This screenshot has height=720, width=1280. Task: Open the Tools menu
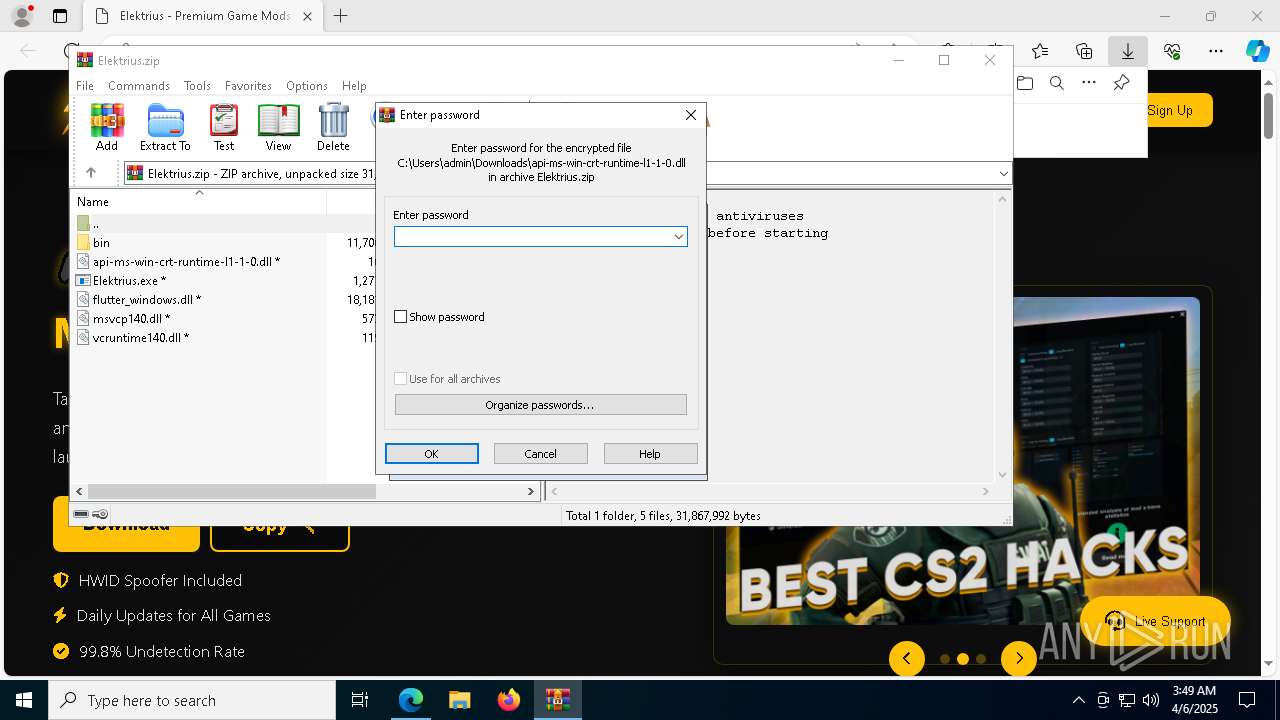coord(197,86)
